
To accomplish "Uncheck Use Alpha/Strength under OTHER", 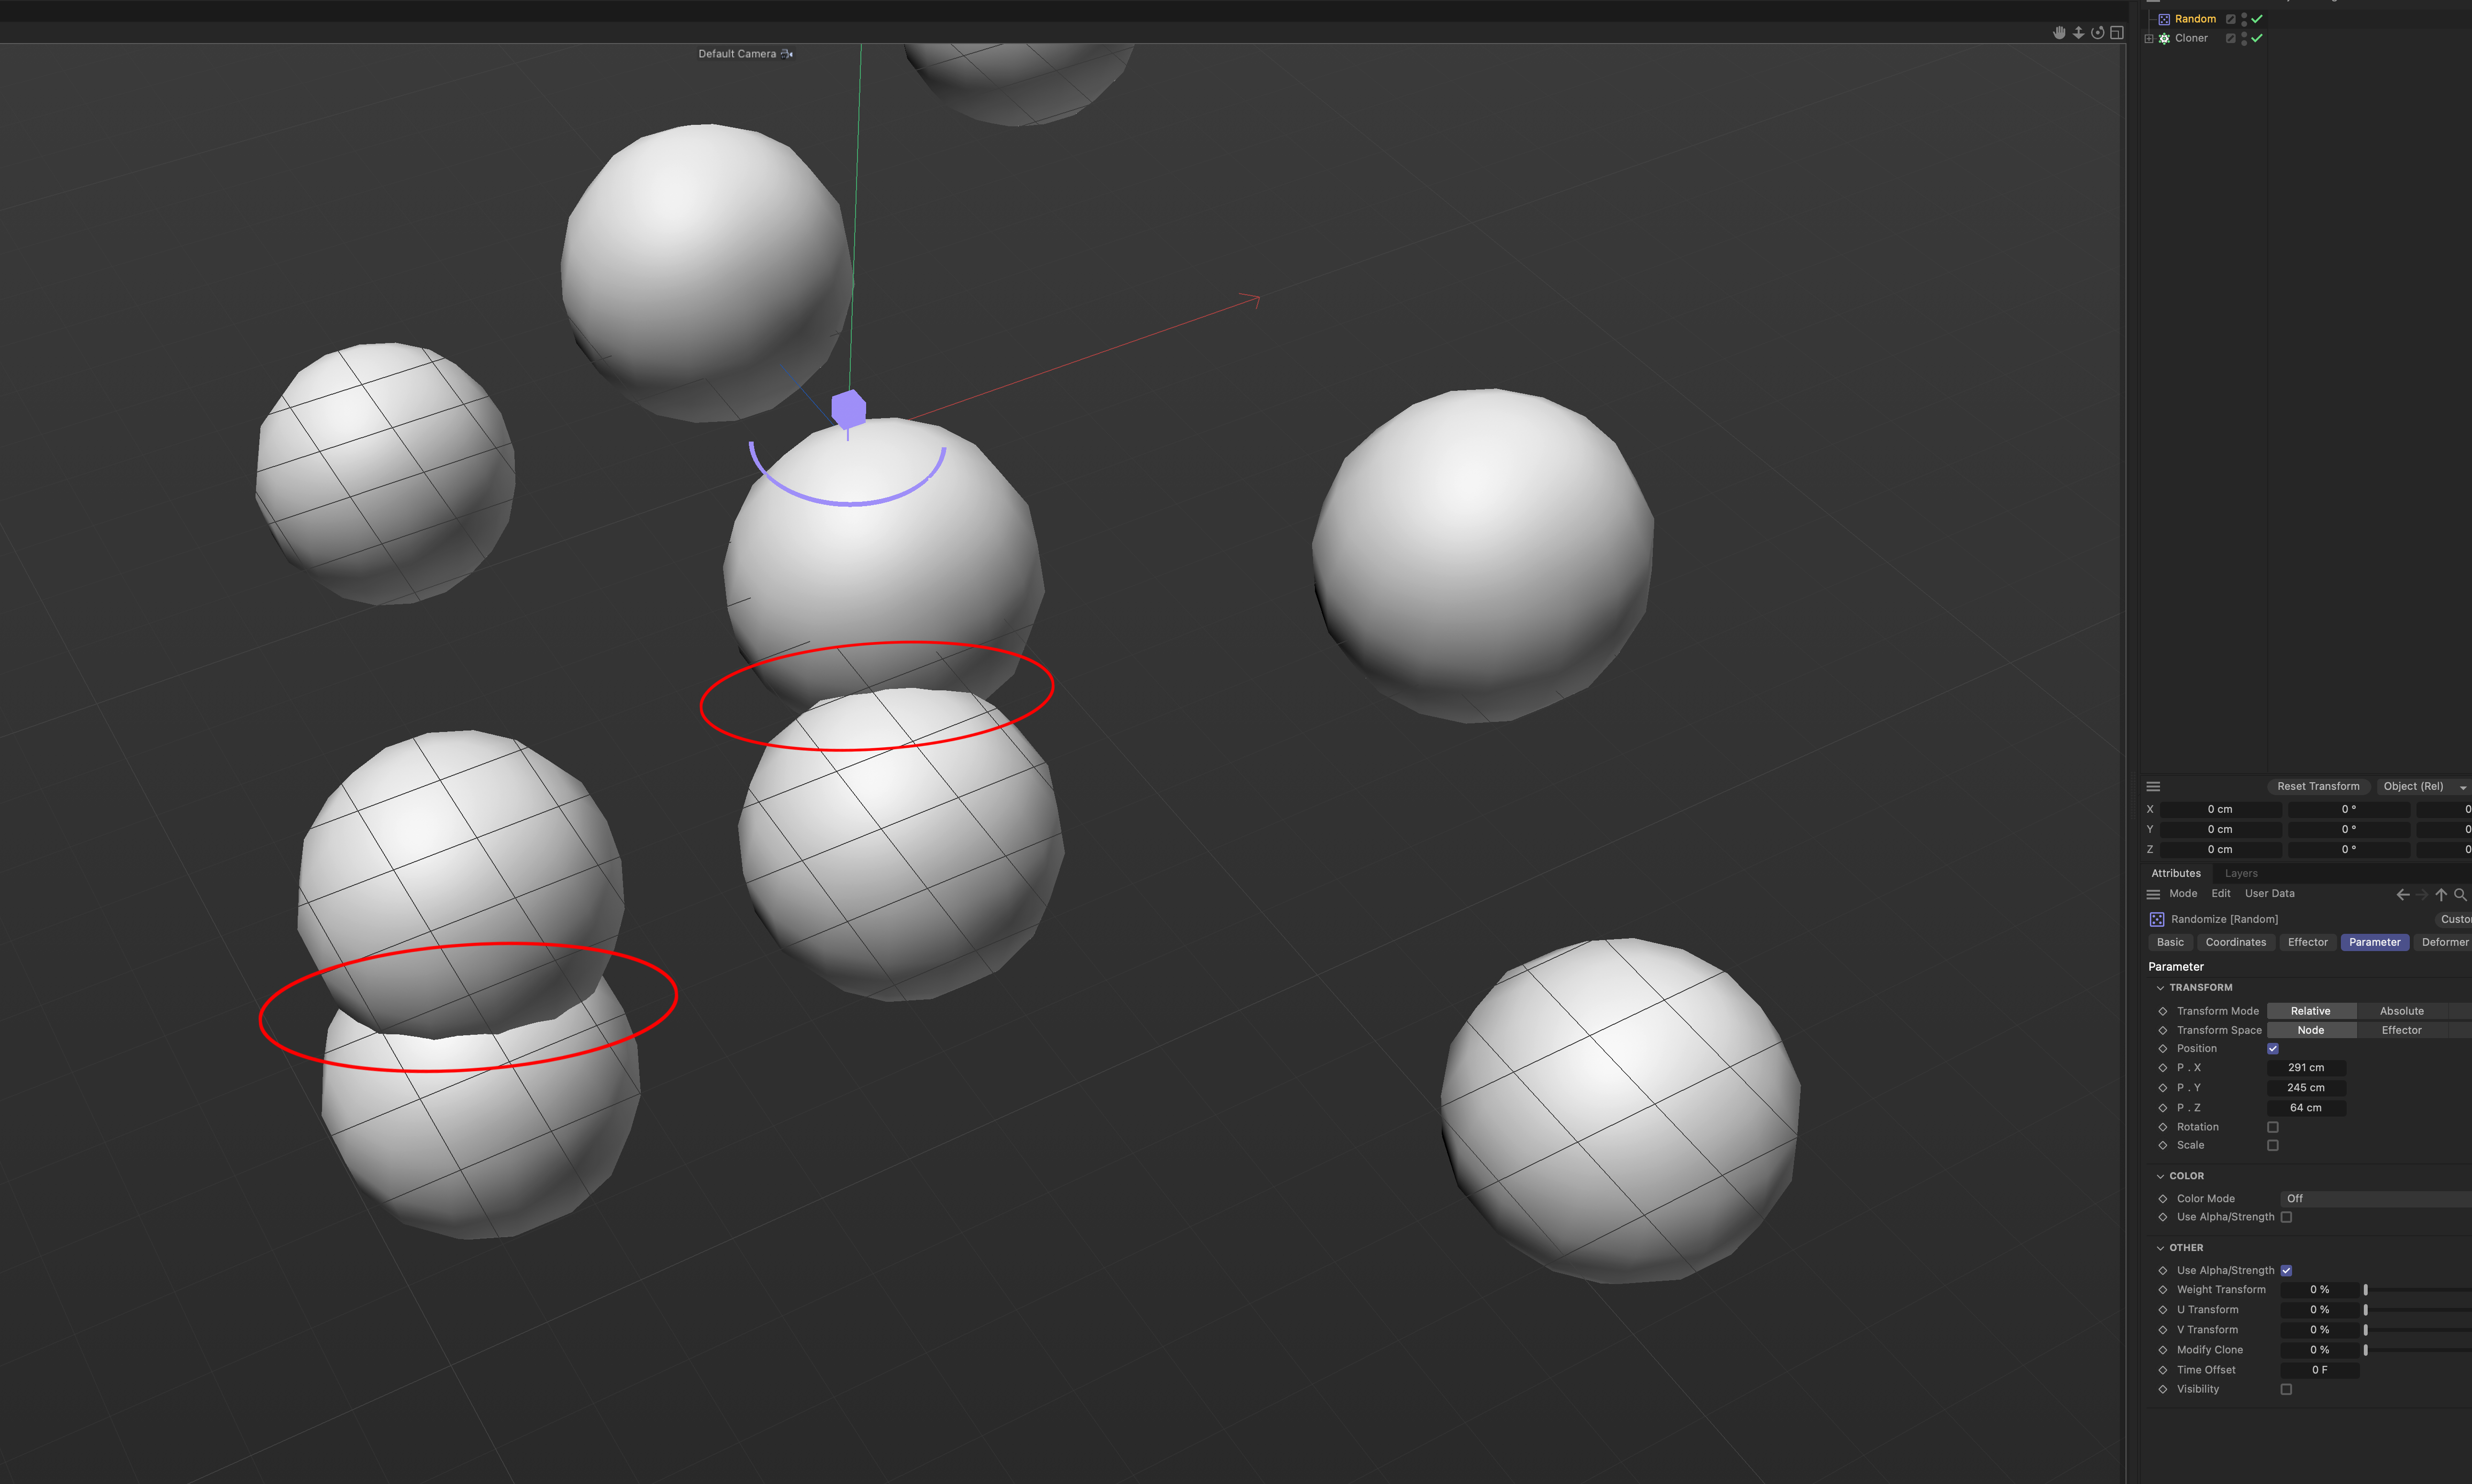I will 2286,1271.
